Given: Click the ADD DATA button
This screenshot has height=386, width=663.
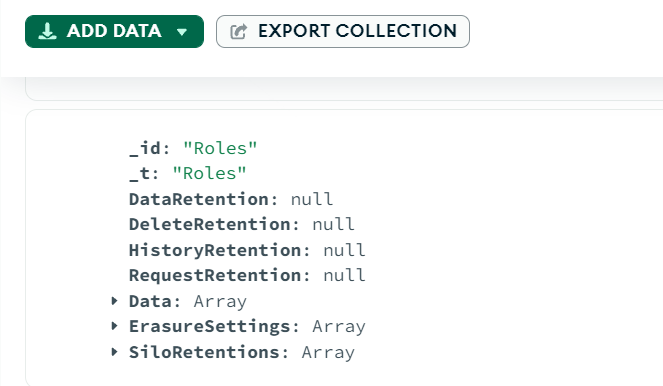Looking at the screenshot, I should click(x=114, y=31).
